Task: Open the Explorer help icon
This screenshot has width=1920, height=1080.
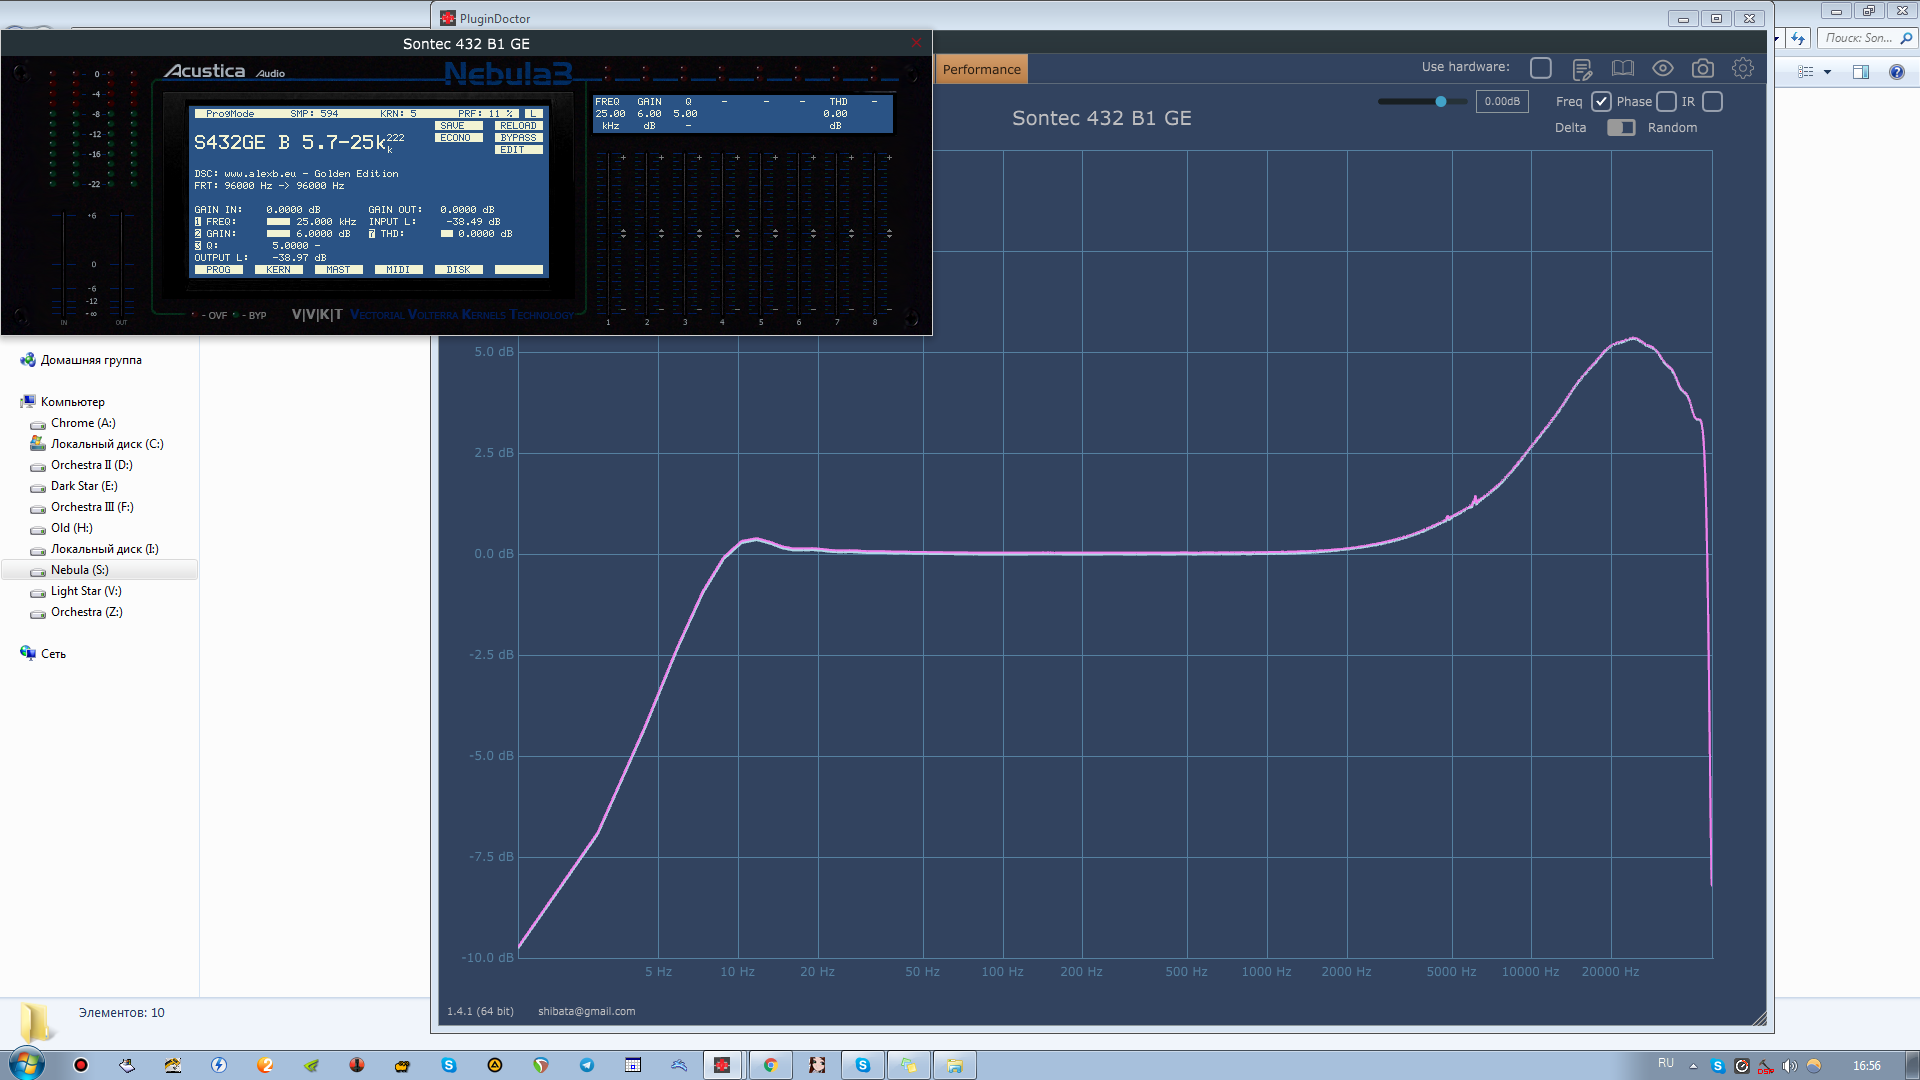Action: tap(1896, 72)
